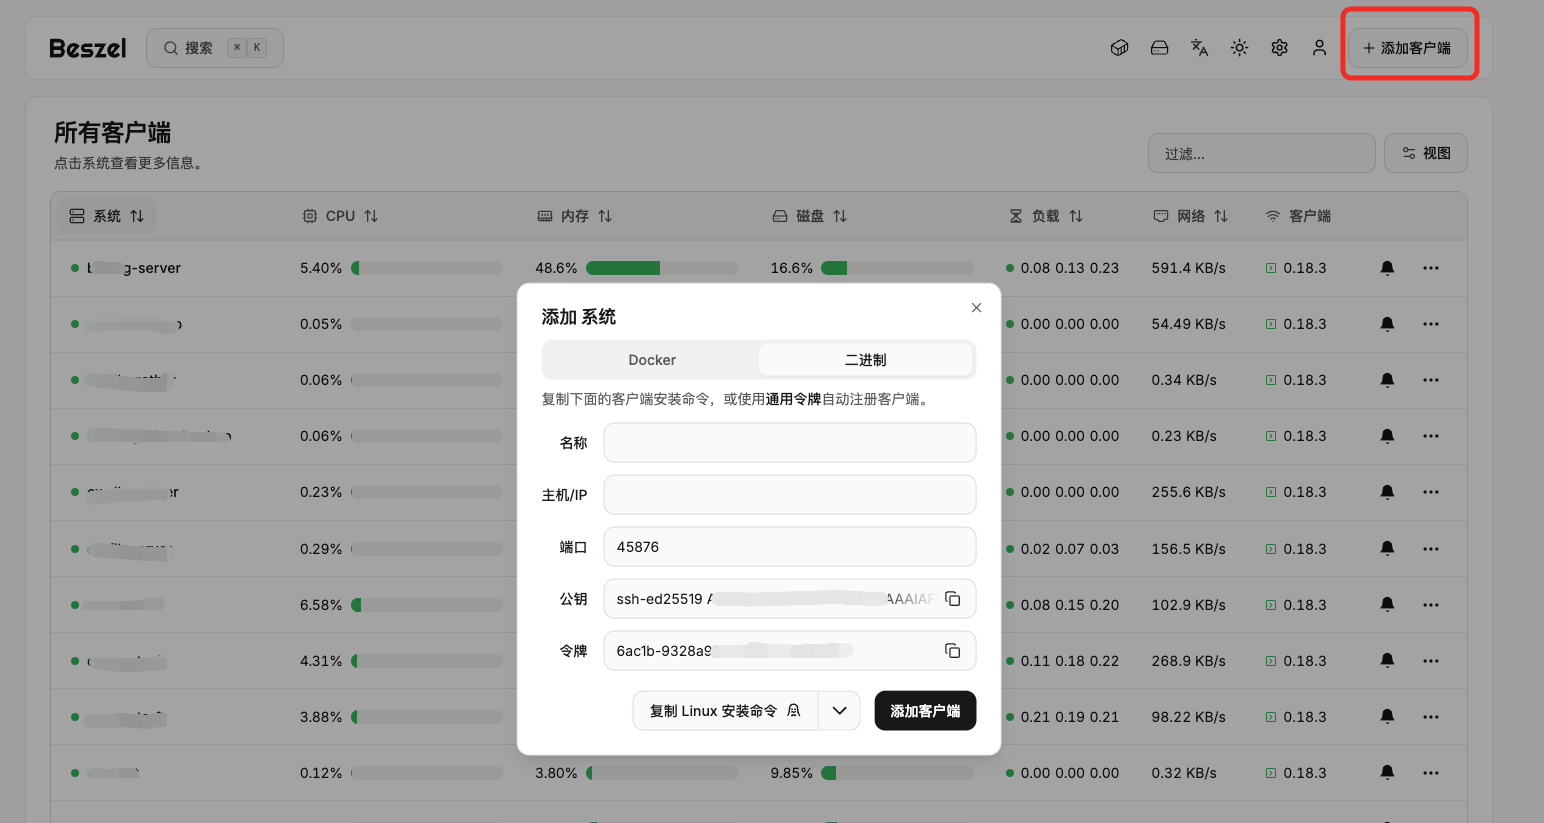Click the 通用令牌 link in description
Viewport: 1544px width, 823px height.
793,399
